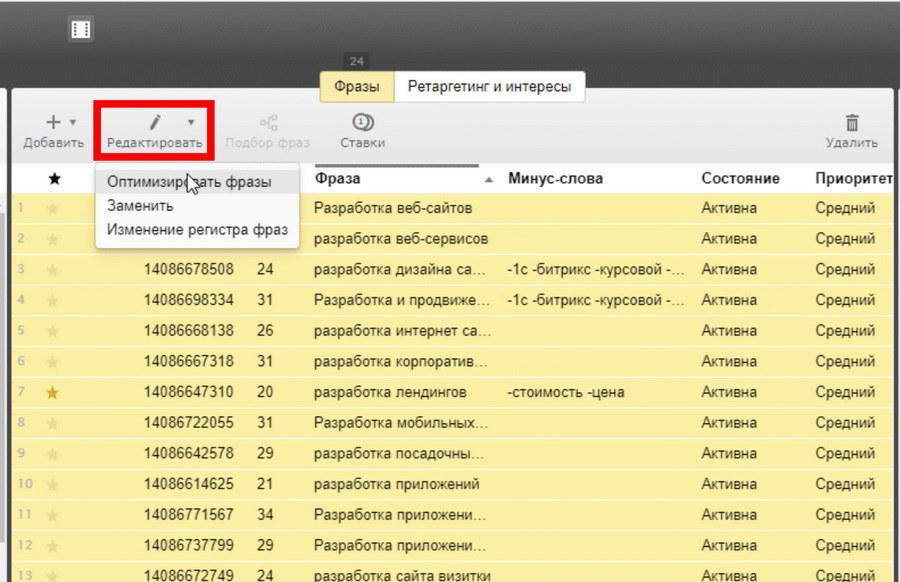Toggle the gold star in row 7

tap(53, 392)
